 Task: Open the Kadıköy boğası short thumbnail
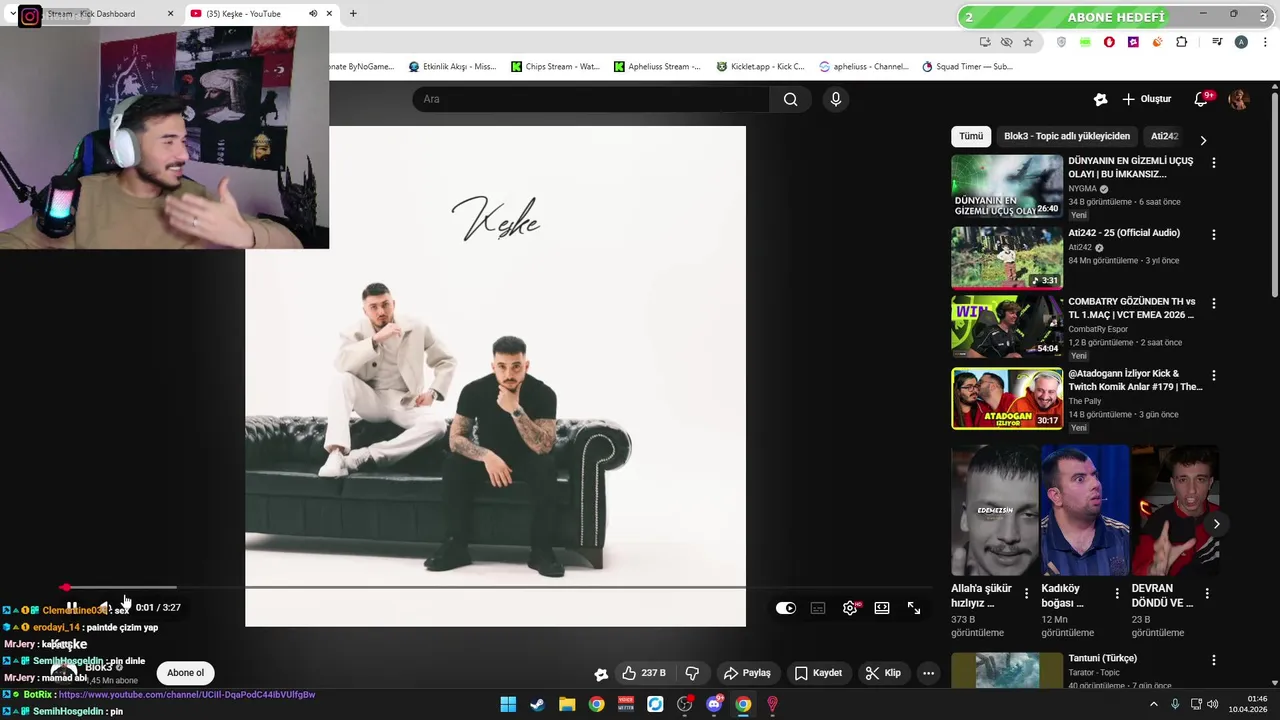click(x=1085, y=510)
